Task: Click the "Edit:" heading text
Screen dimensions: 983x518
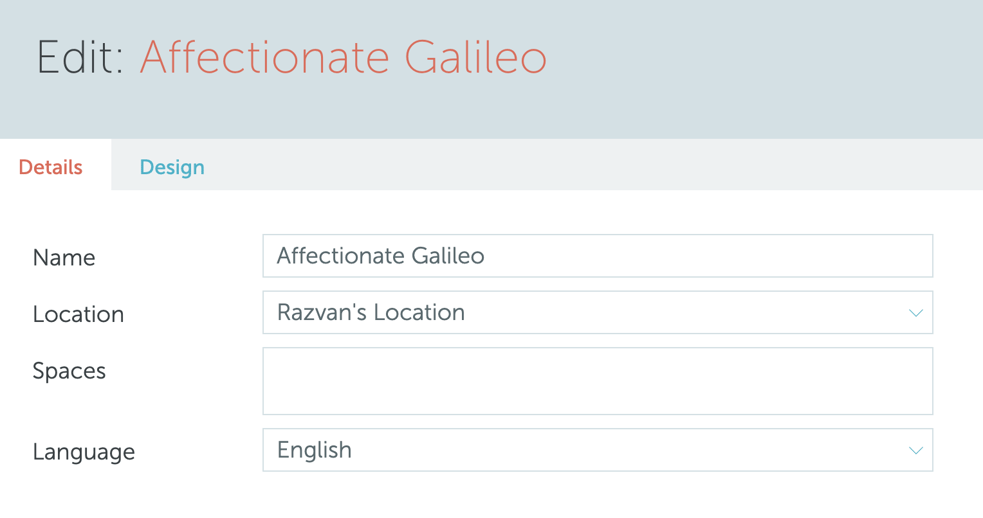Action: point(80,57)
